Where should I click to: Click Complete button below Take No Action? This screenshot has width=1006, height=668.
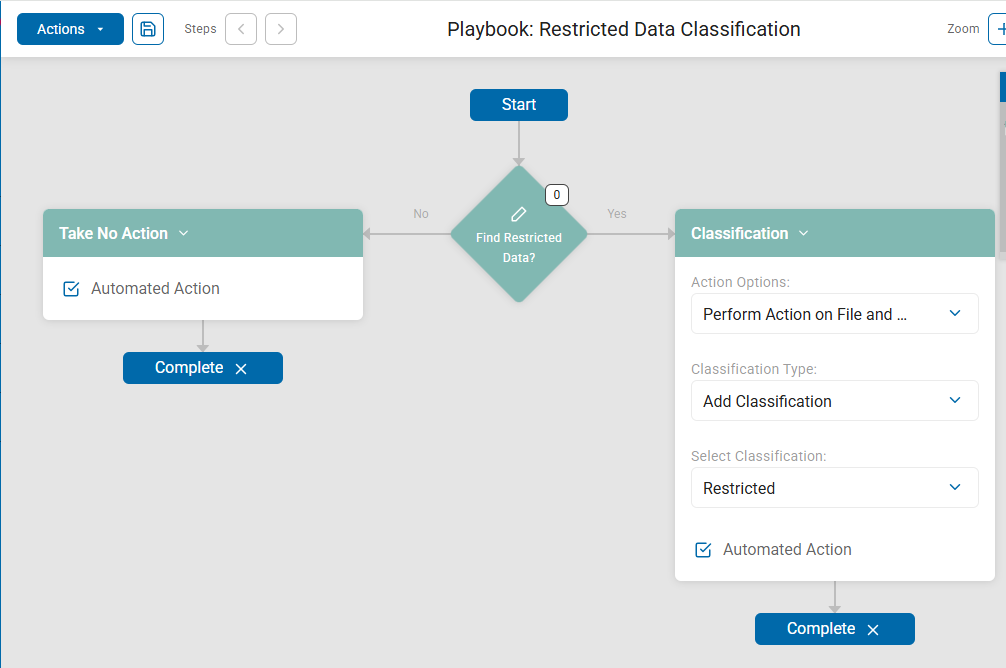coord(189,368)
